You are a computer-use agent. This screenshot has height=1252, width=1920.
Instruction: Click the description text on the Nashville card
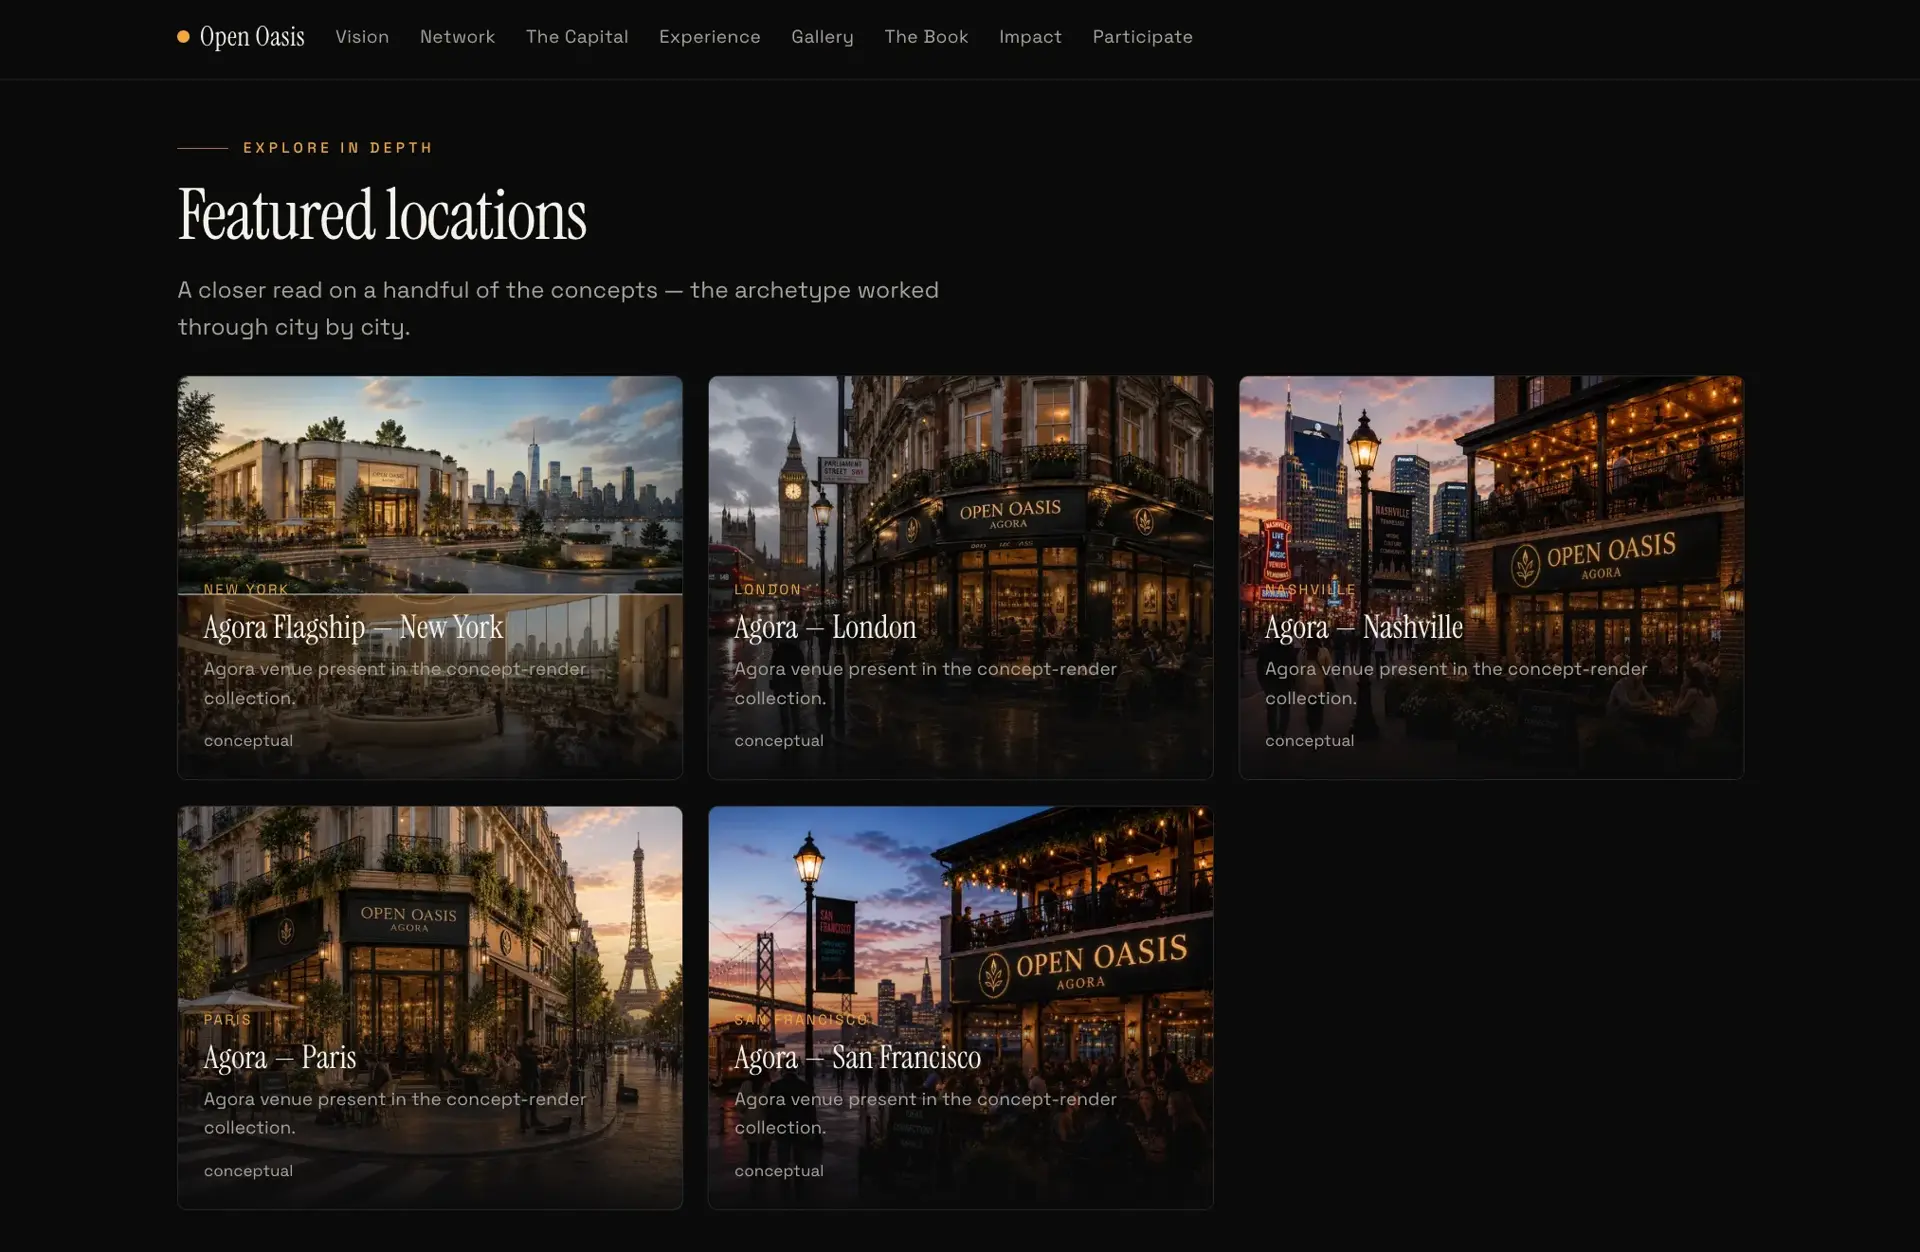tap(1456, 683)
